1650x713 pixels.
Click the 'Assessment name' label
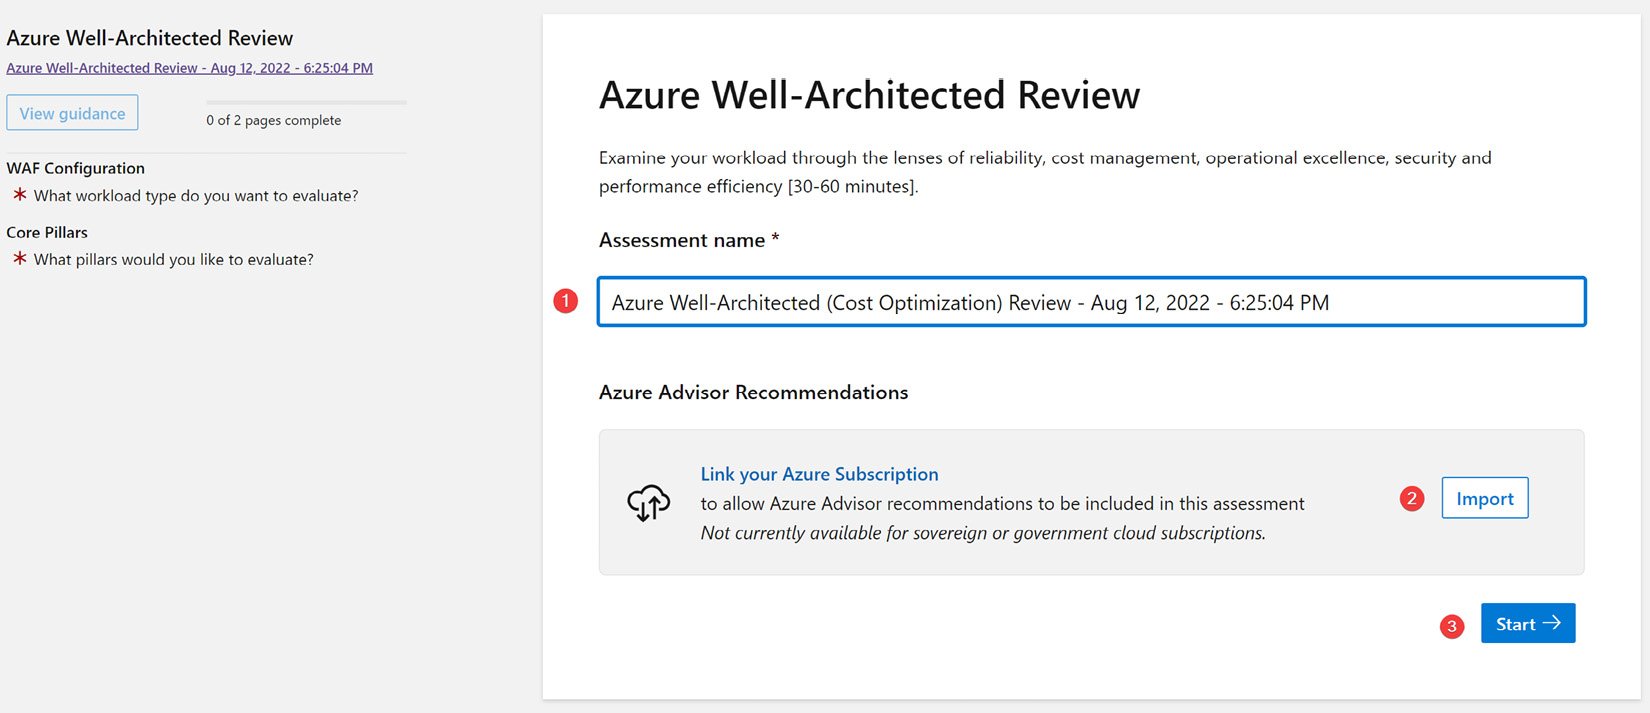click(682, 240)
